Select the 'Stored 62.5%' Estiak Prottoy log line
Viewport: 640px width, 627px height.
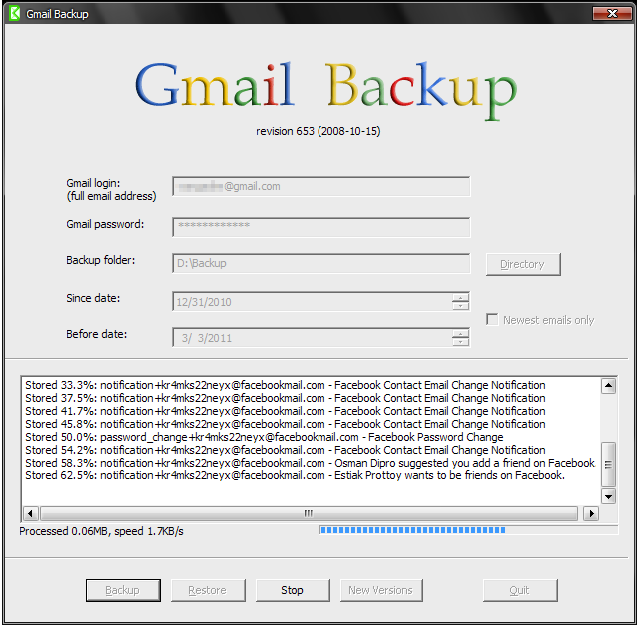(x=295, y=476)
